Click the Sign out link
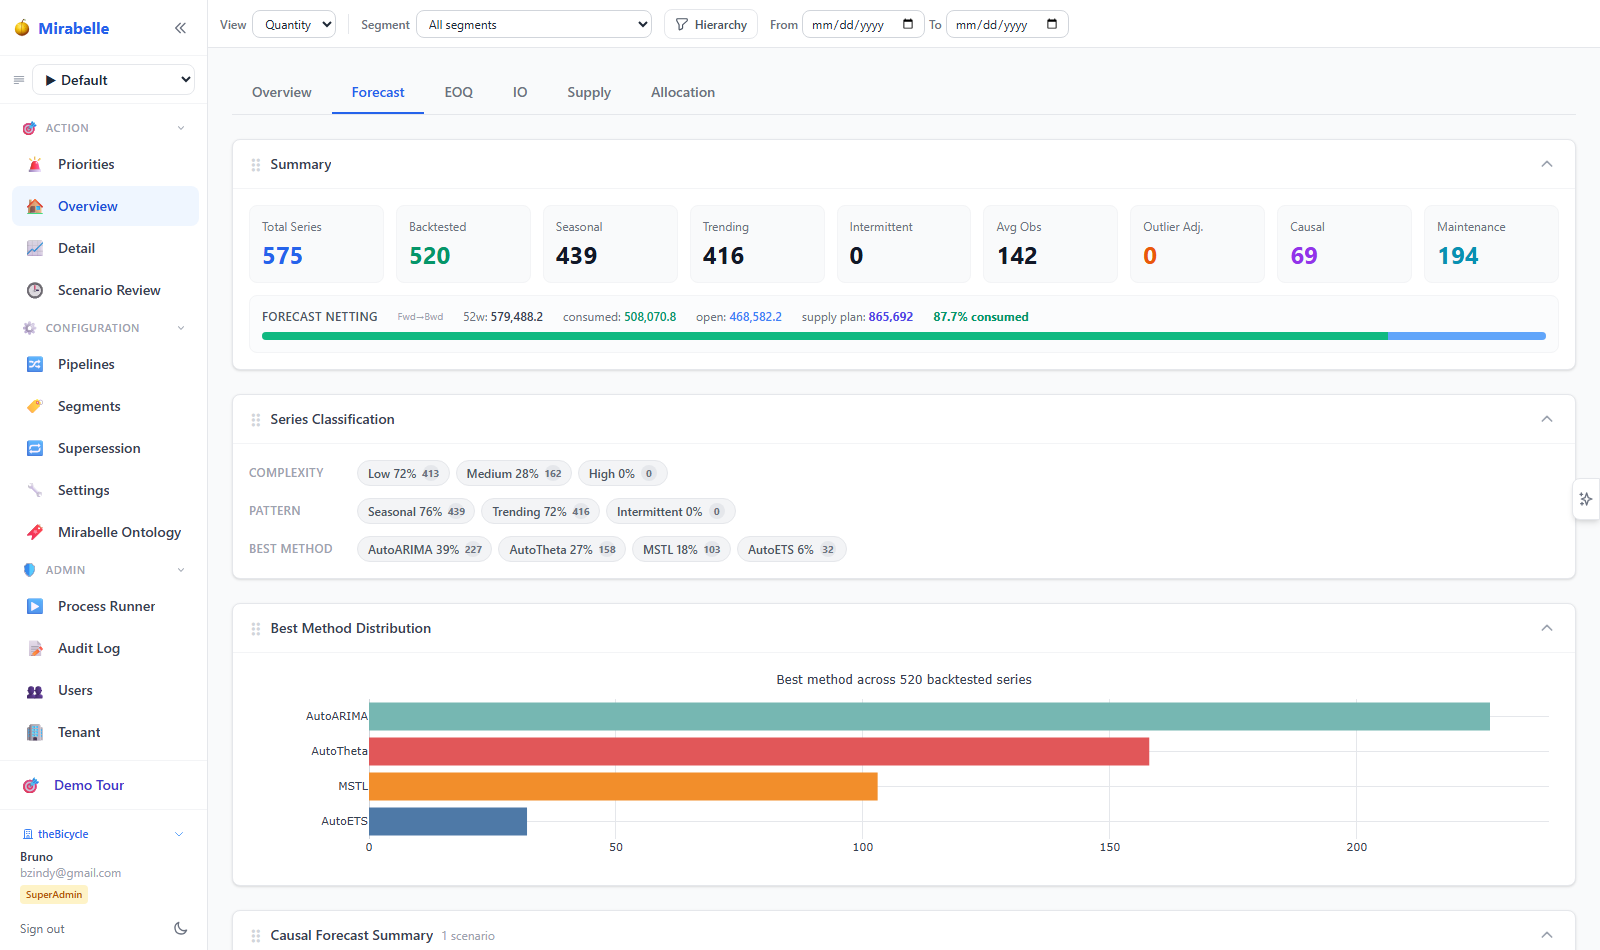Image resolution: width=1600 pixels, height=950 pixels. coord(42,929)
